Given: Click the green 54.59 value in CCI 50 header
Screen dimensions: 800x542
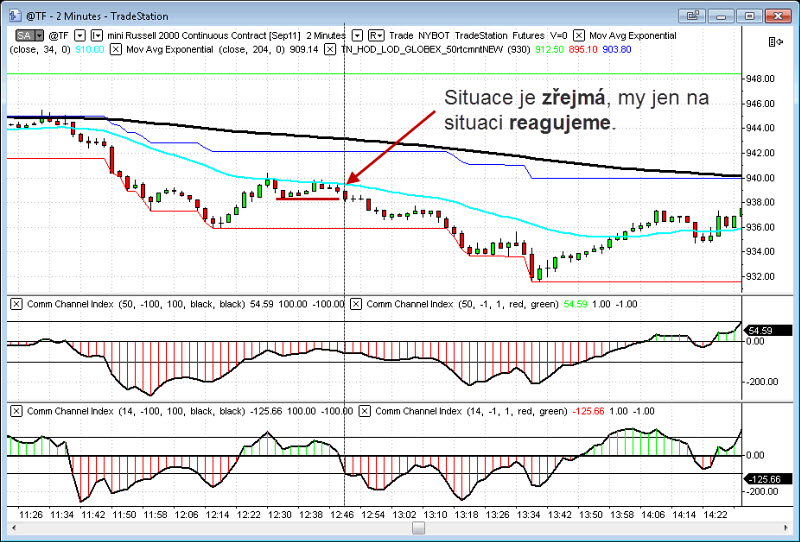Looking at the screenshot, I should [x=576, y=304].
